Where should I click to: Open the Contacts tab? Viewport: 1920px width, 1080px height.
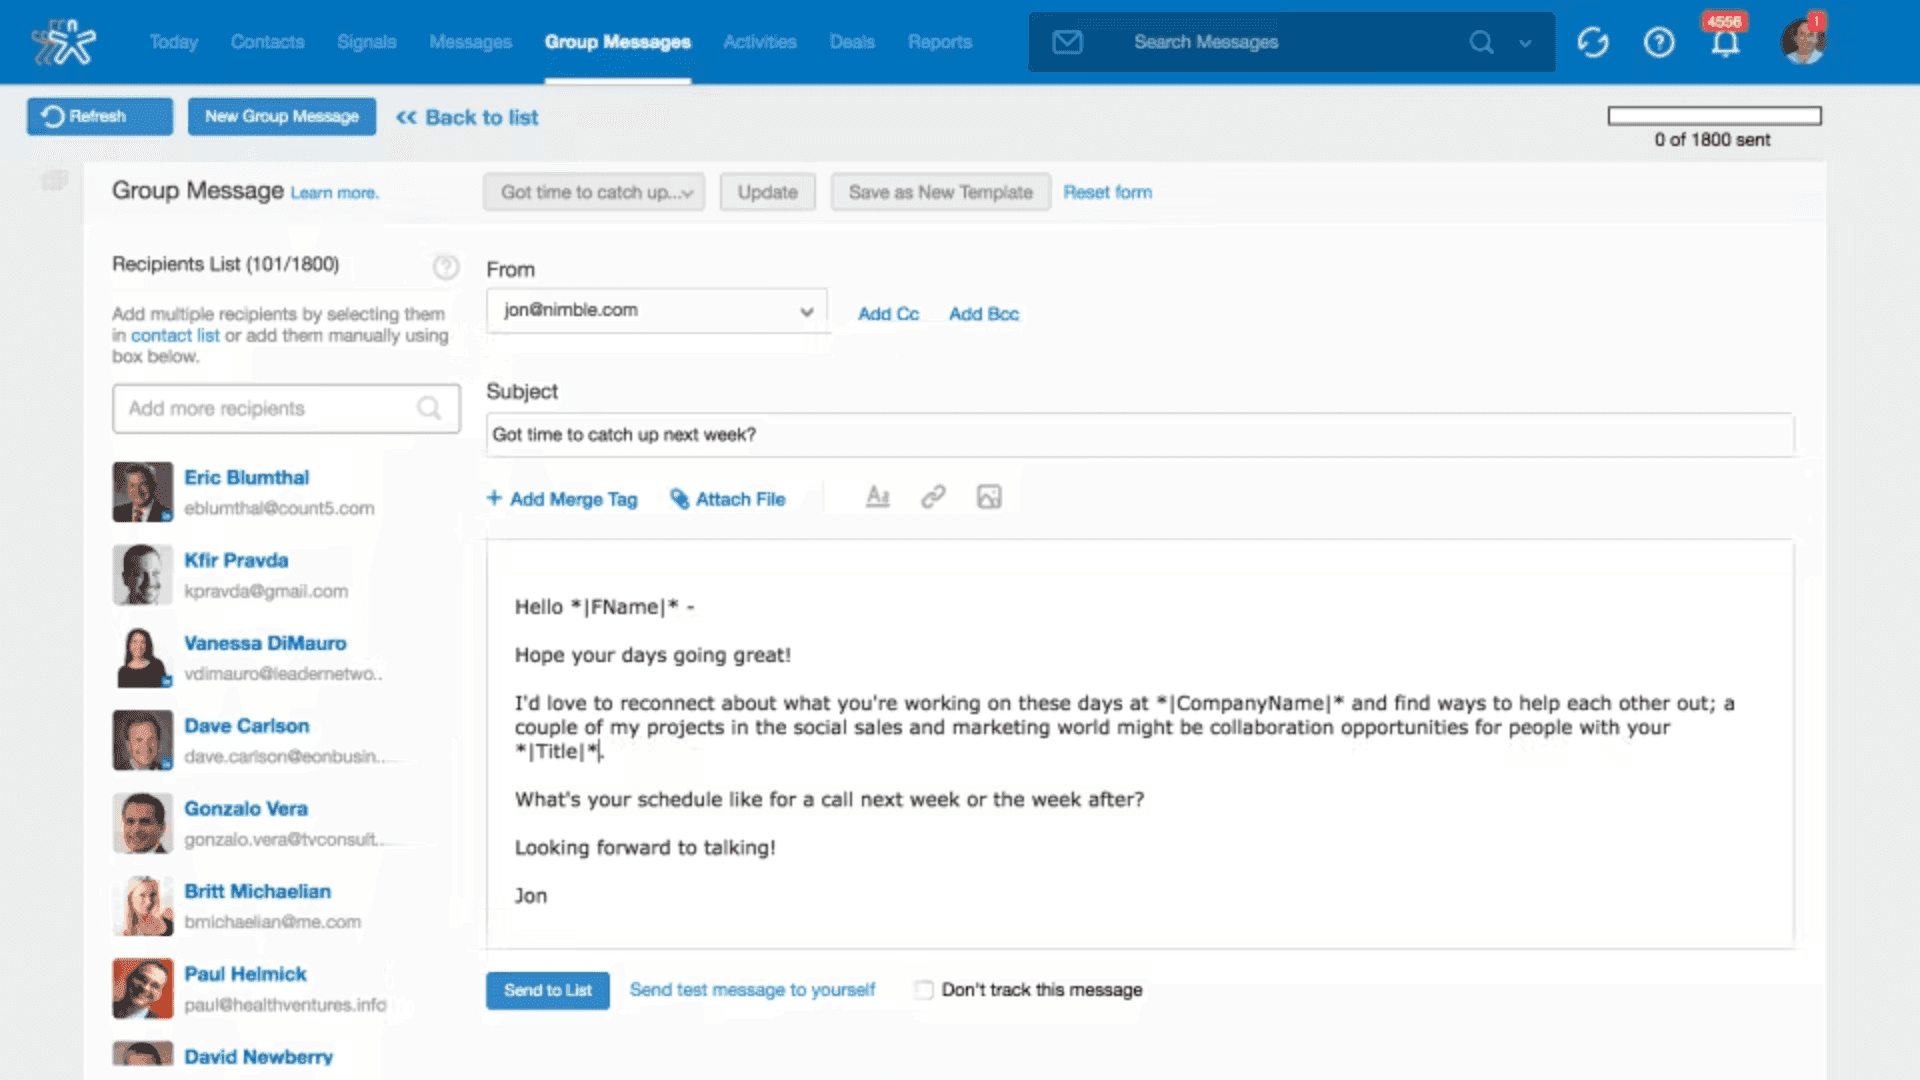point(267,42)
